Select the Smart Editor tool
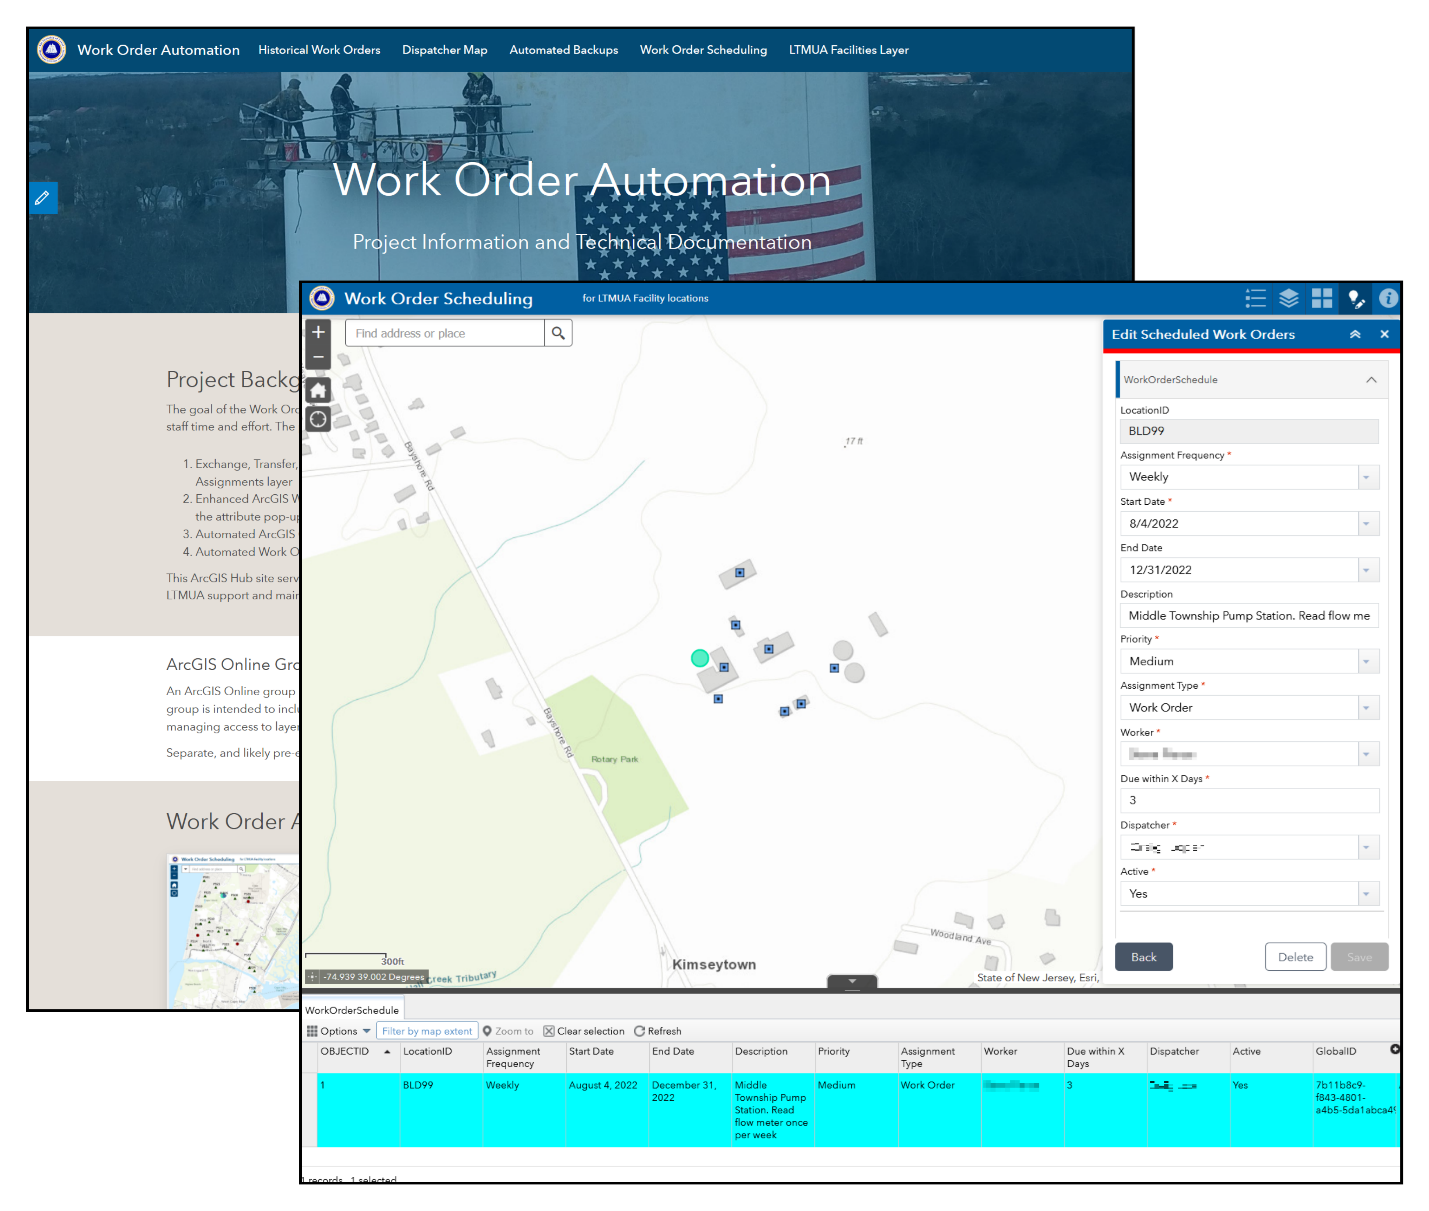 [1356, 298]
